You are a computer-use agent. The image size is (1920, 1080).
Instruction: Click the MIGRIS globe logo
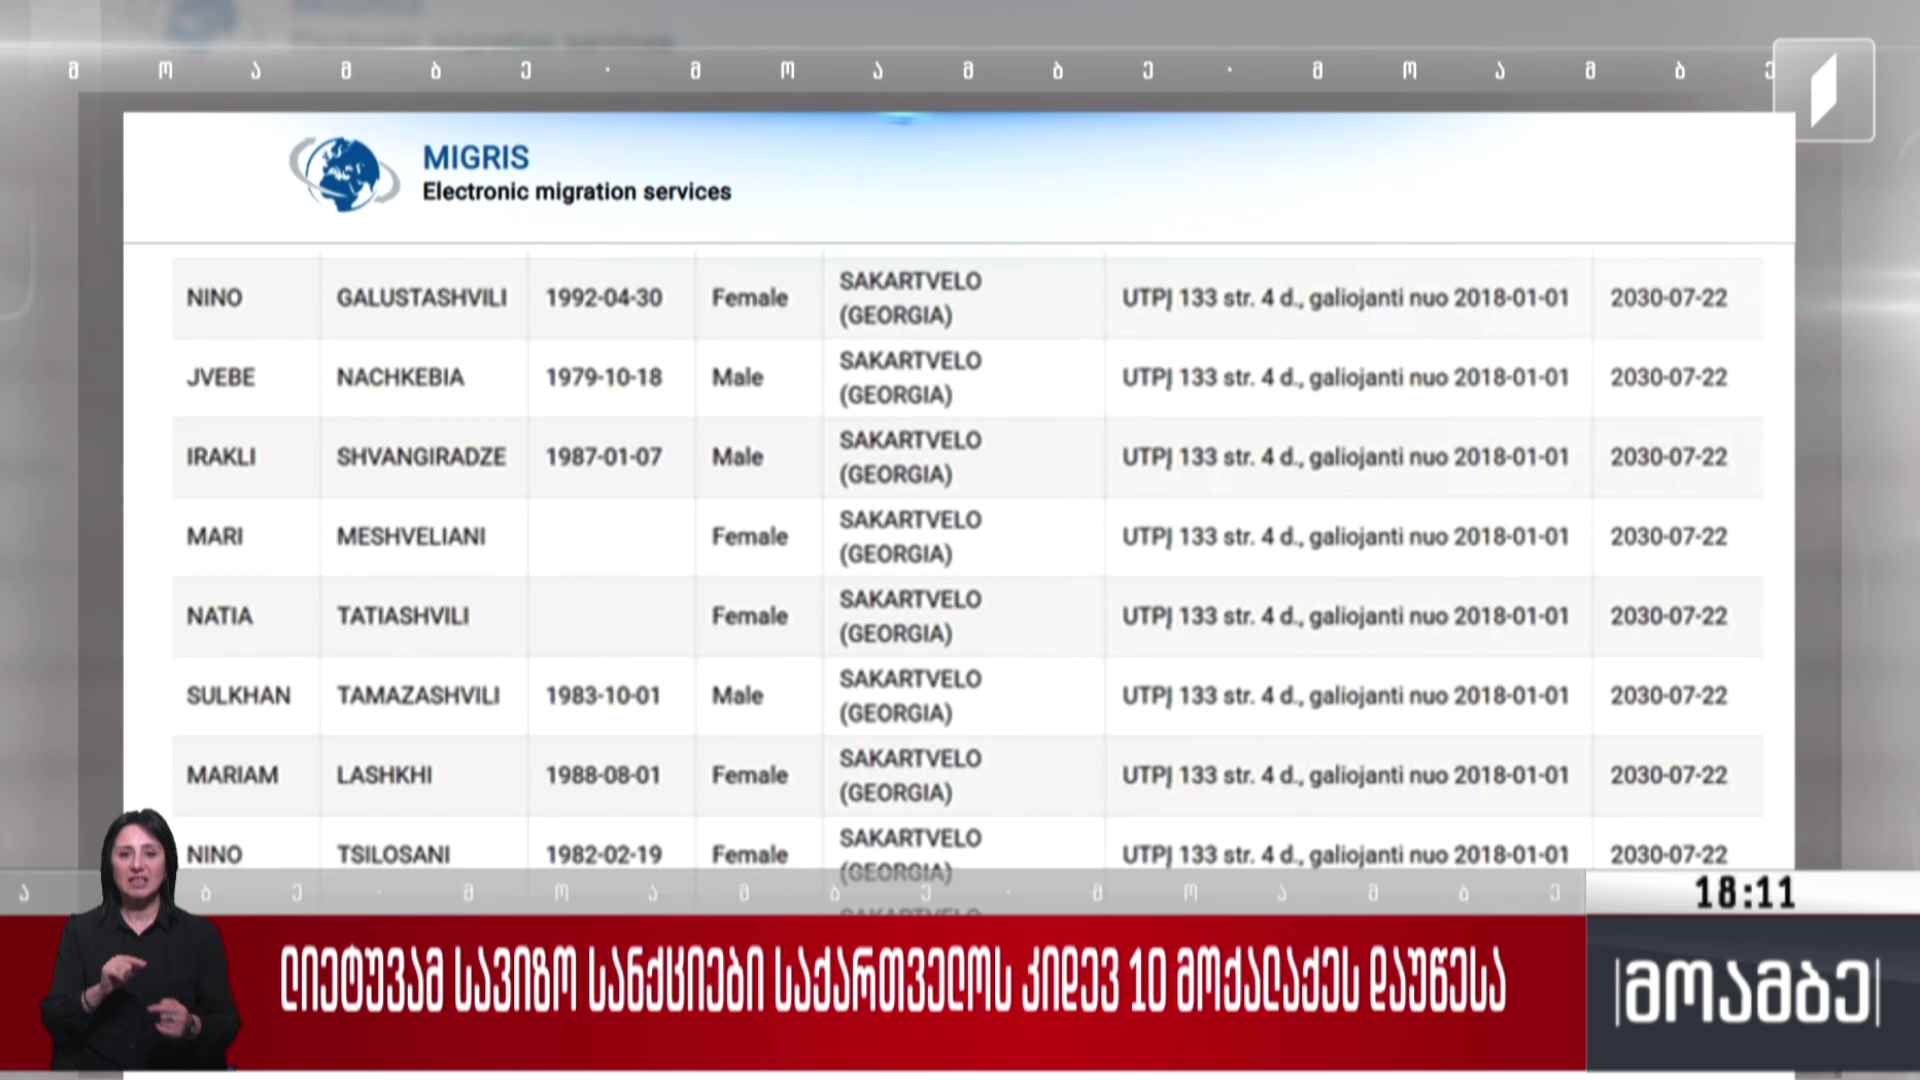344,174
